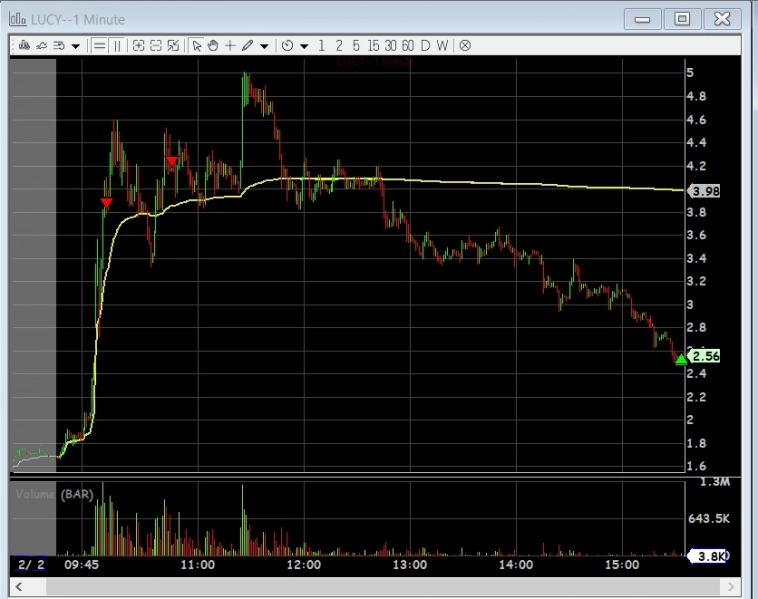Screen dimensions: 758x599
Task: Switch to the 15 minute timeframe
Action: coord(373,45)
